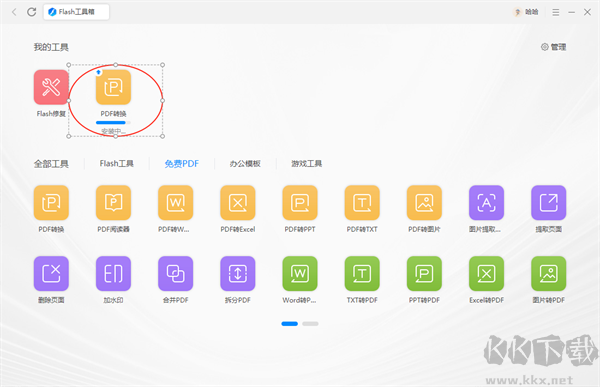The image size is (600, 387).
Task: Open the PDF转TXT tool
Action: click(x=362, y=203)
